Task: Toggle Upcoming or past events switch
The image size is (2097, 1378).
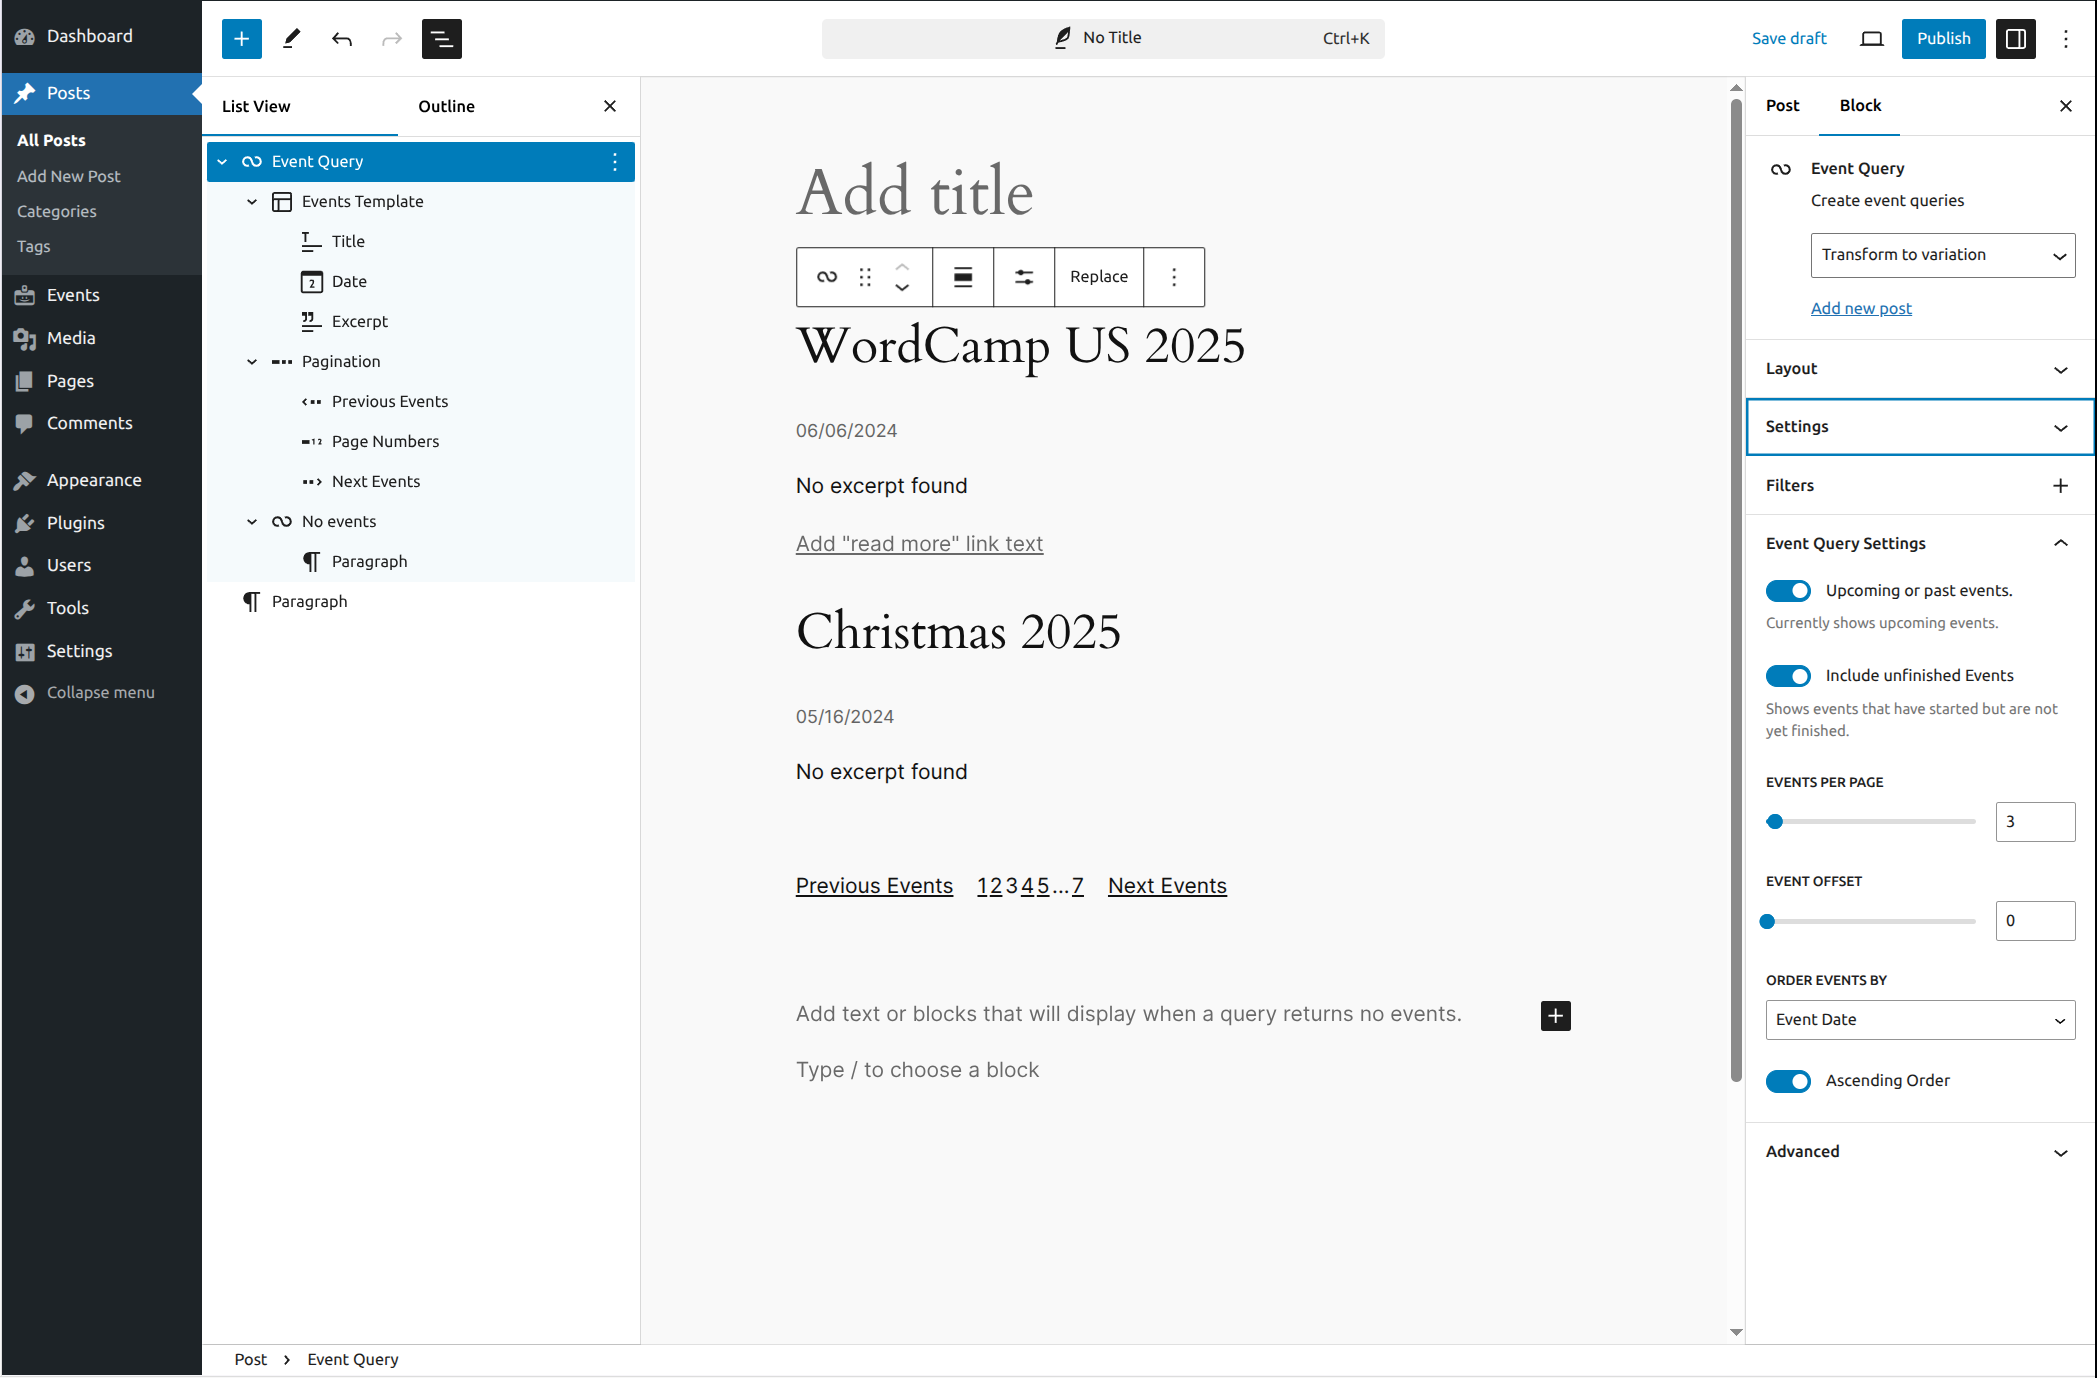Action: [x=1788, y=591]
